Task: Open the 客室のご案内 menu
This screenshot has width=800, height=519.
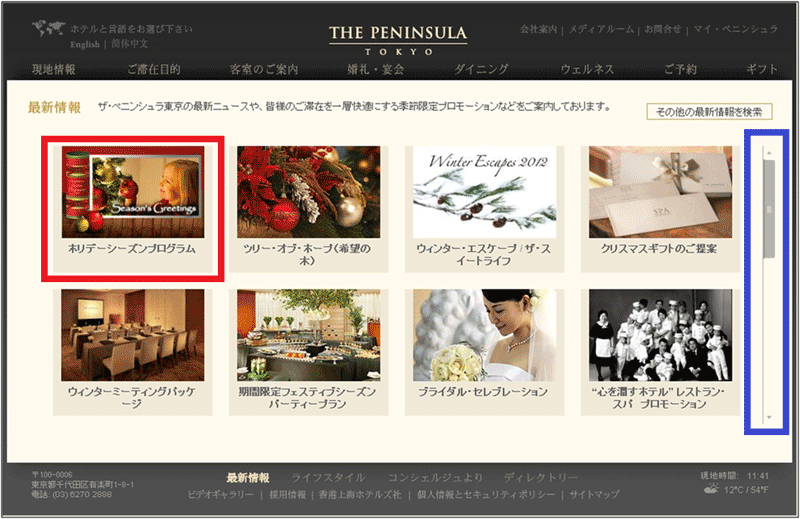Action: click(x=264, y=69)
